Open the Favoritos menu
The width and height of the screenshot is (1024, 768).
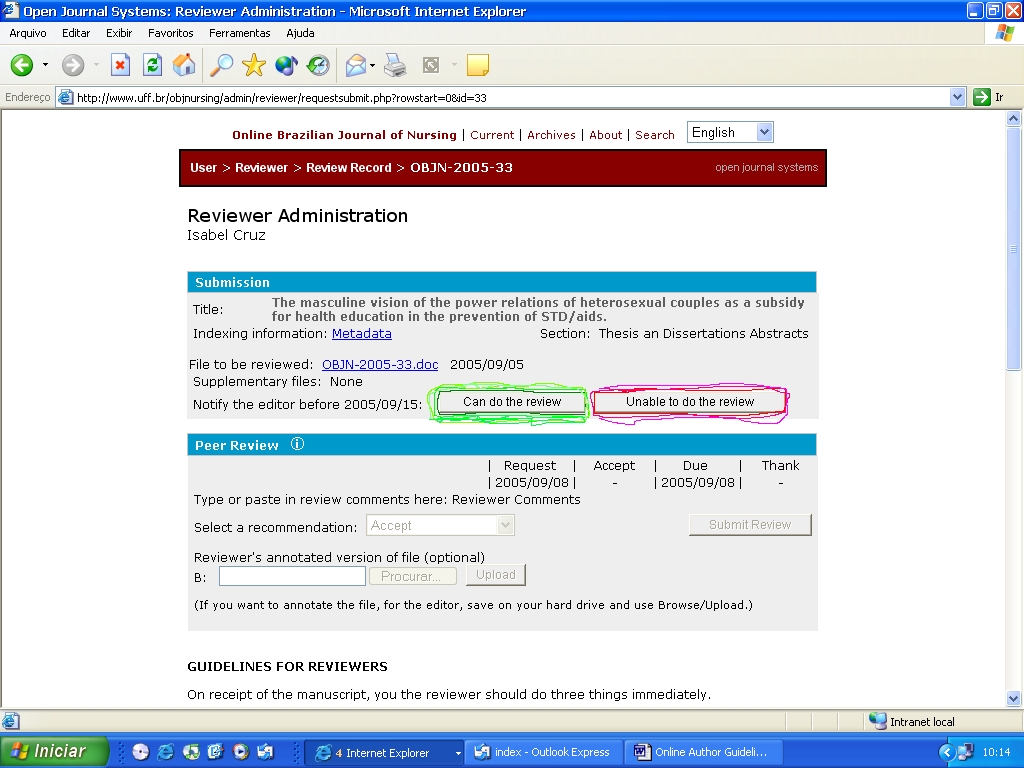tap(170, 33)
